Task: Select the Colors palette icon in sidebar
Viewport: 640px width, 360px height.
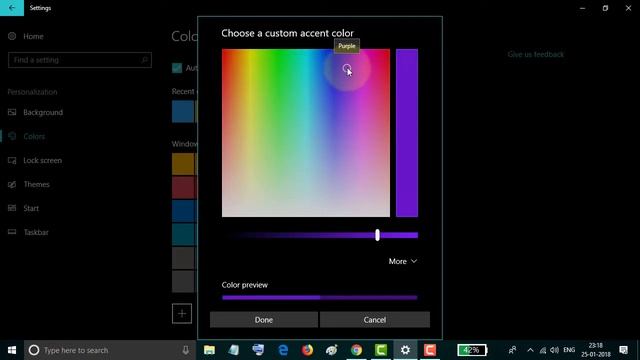Action: coord(12,136)
